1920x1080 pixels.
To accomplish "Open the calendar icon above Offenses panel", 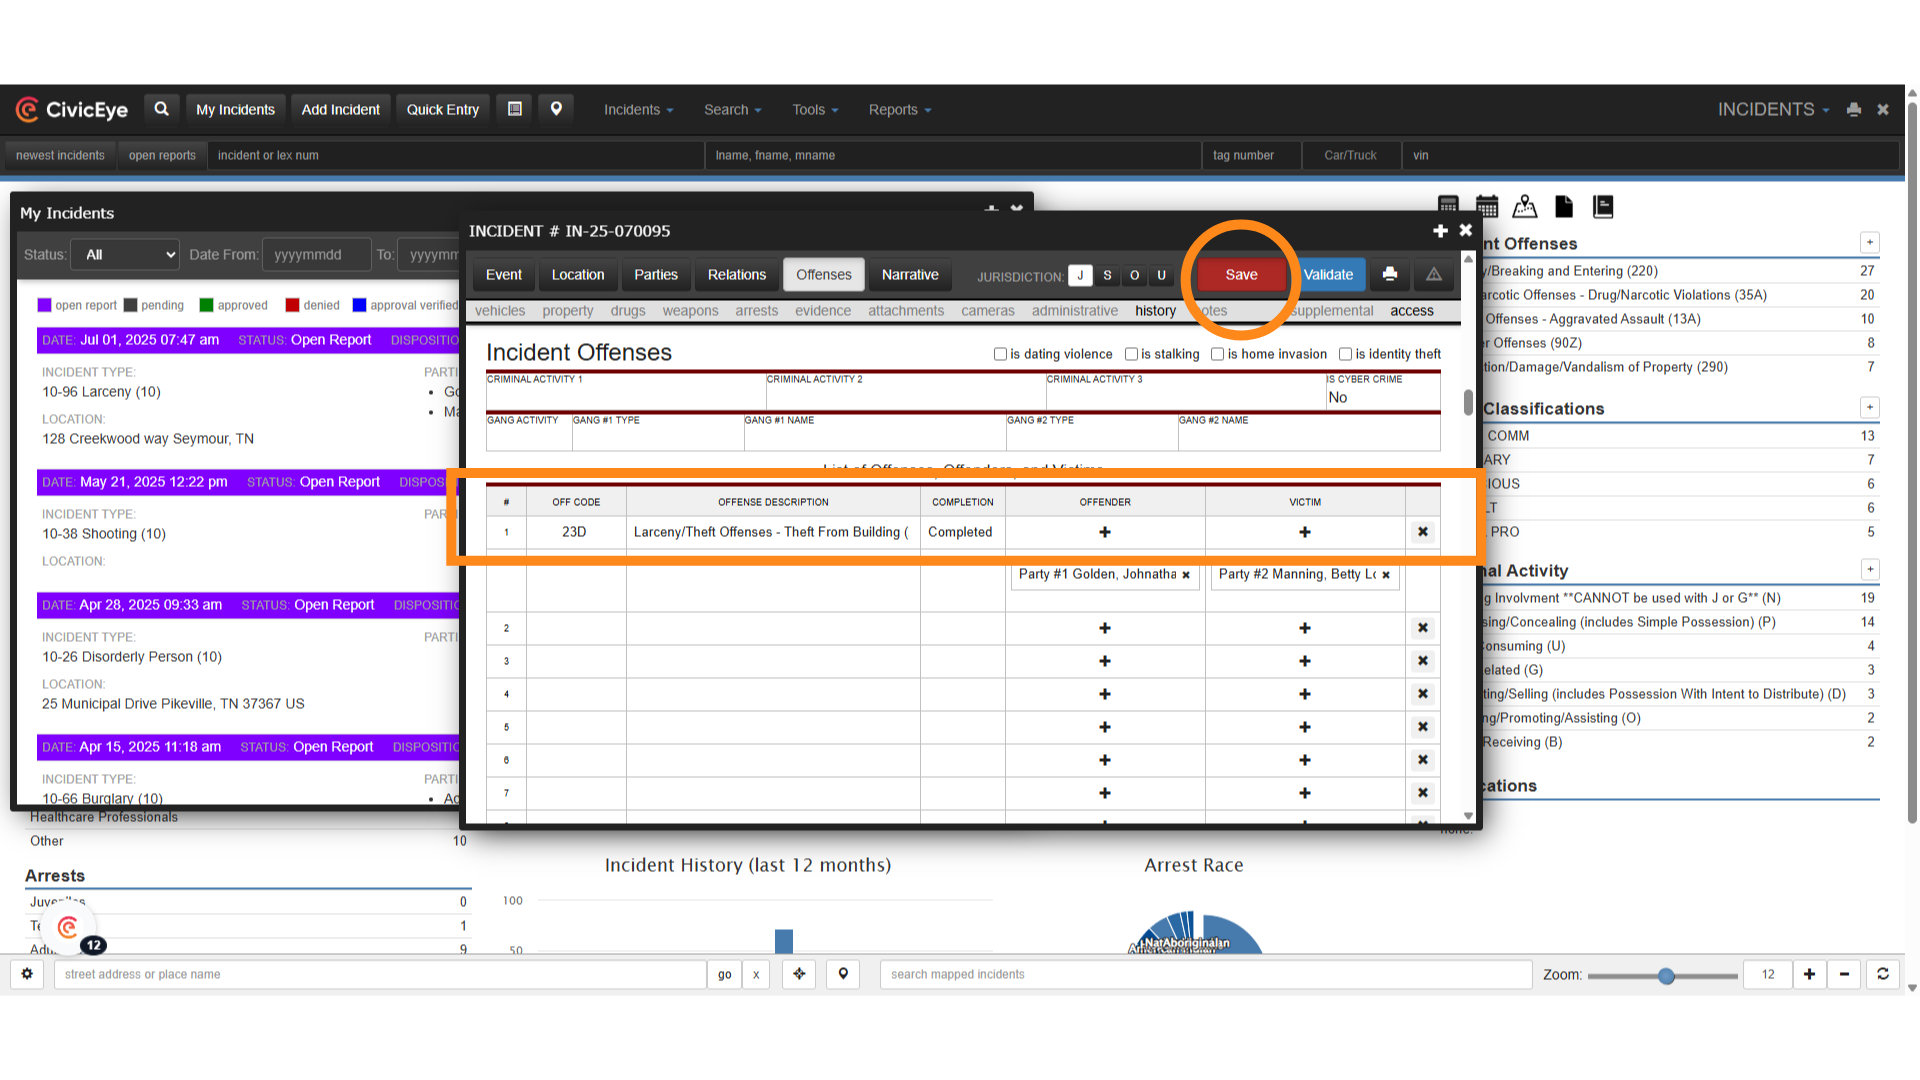I will click(x=1487, y=207).
